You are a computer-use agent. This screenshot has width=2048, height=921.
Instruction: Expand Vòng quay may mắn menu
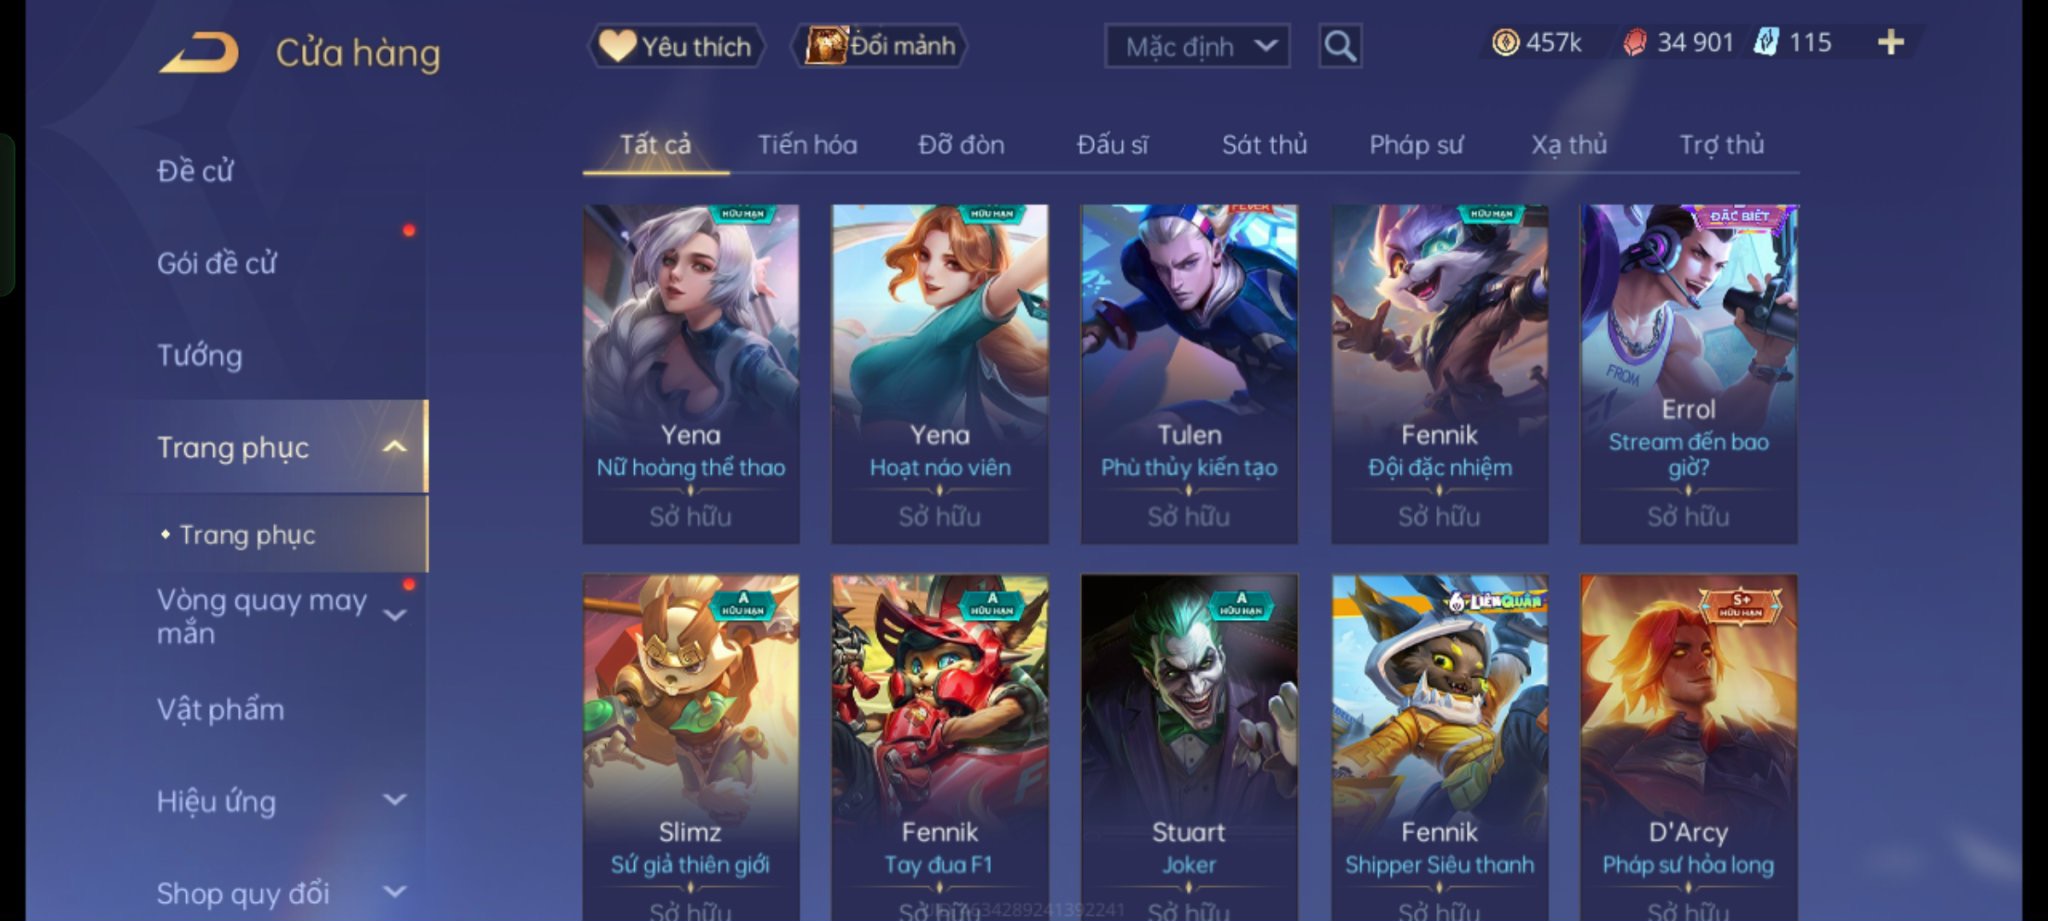395,616
